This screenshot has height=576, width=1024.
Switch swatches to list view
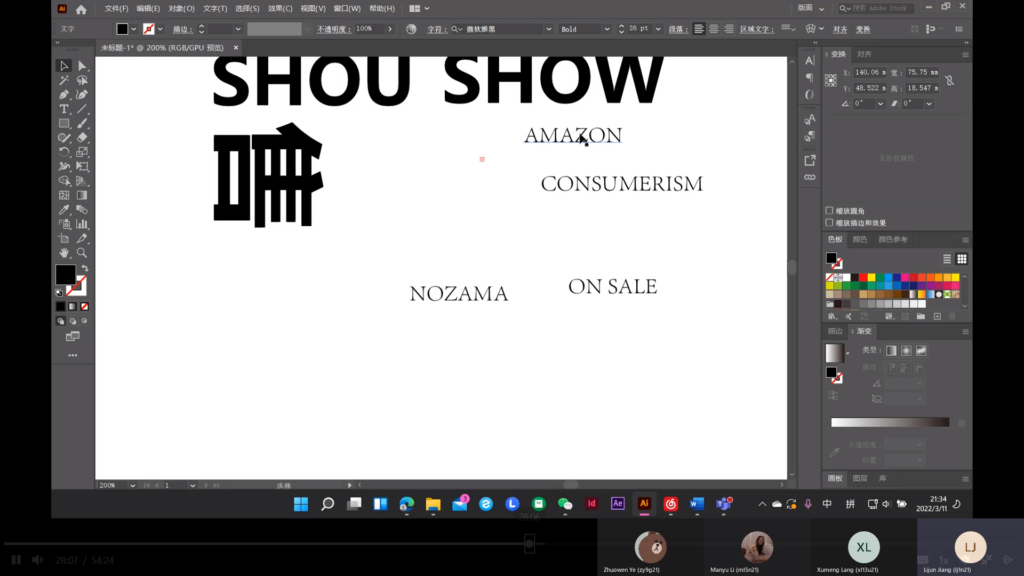[x=947, y=259]
